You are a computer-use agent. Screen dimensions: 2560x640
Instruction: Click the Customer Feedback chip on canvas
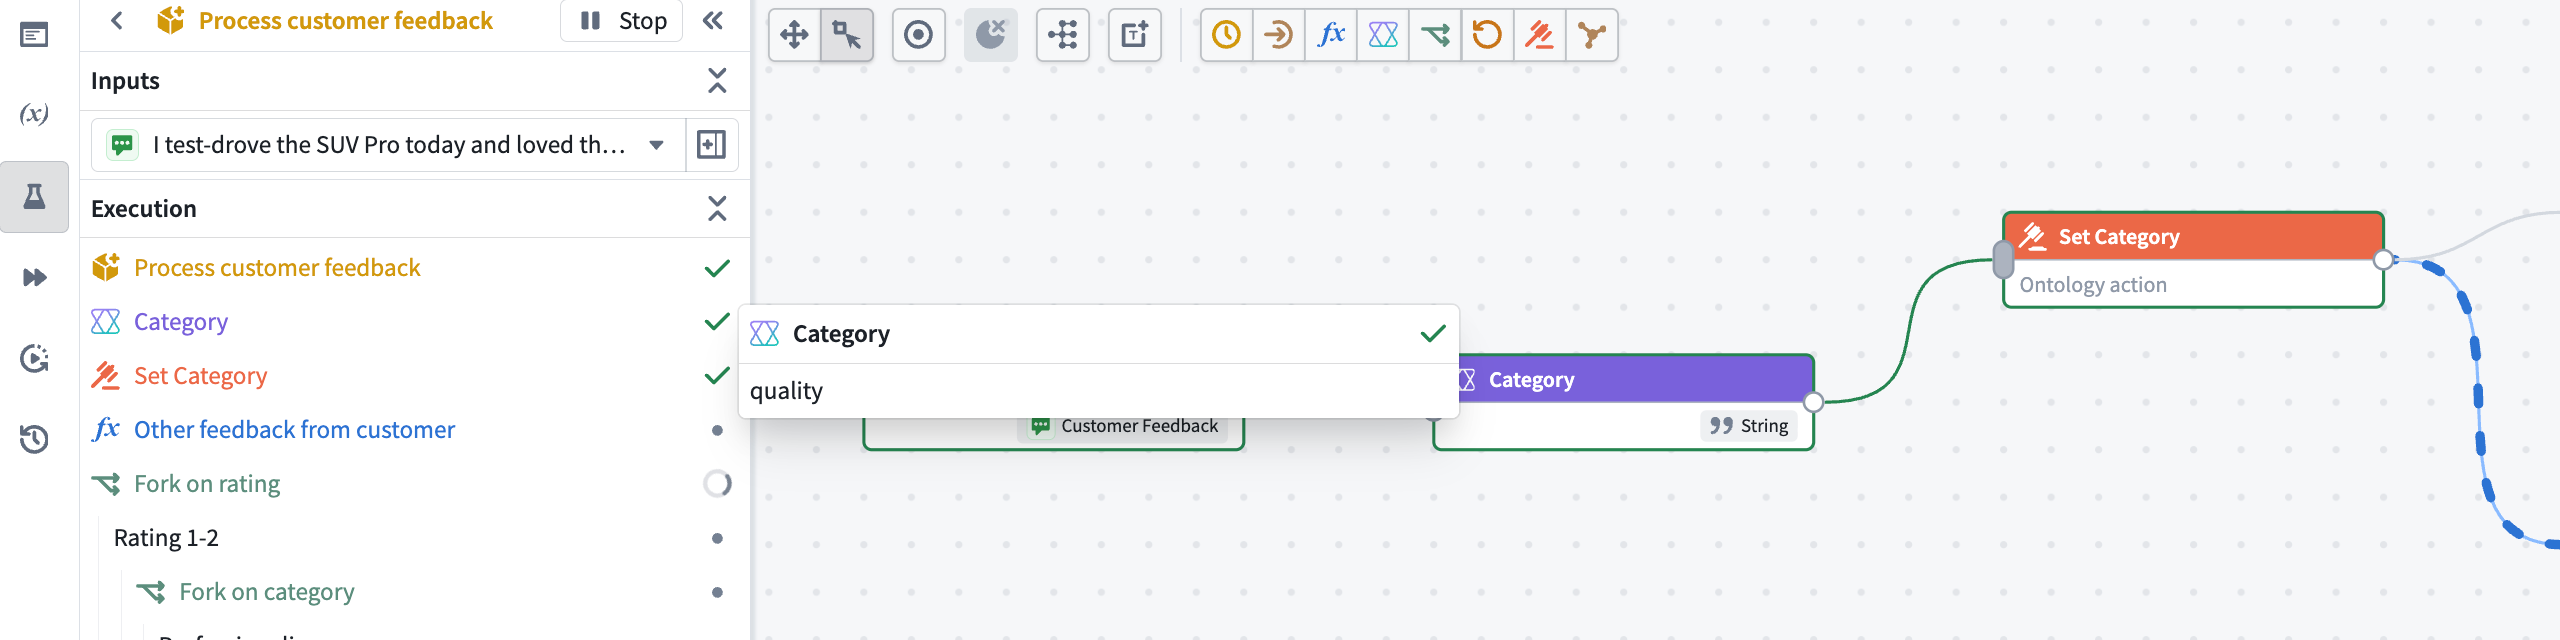(1124, 426)
